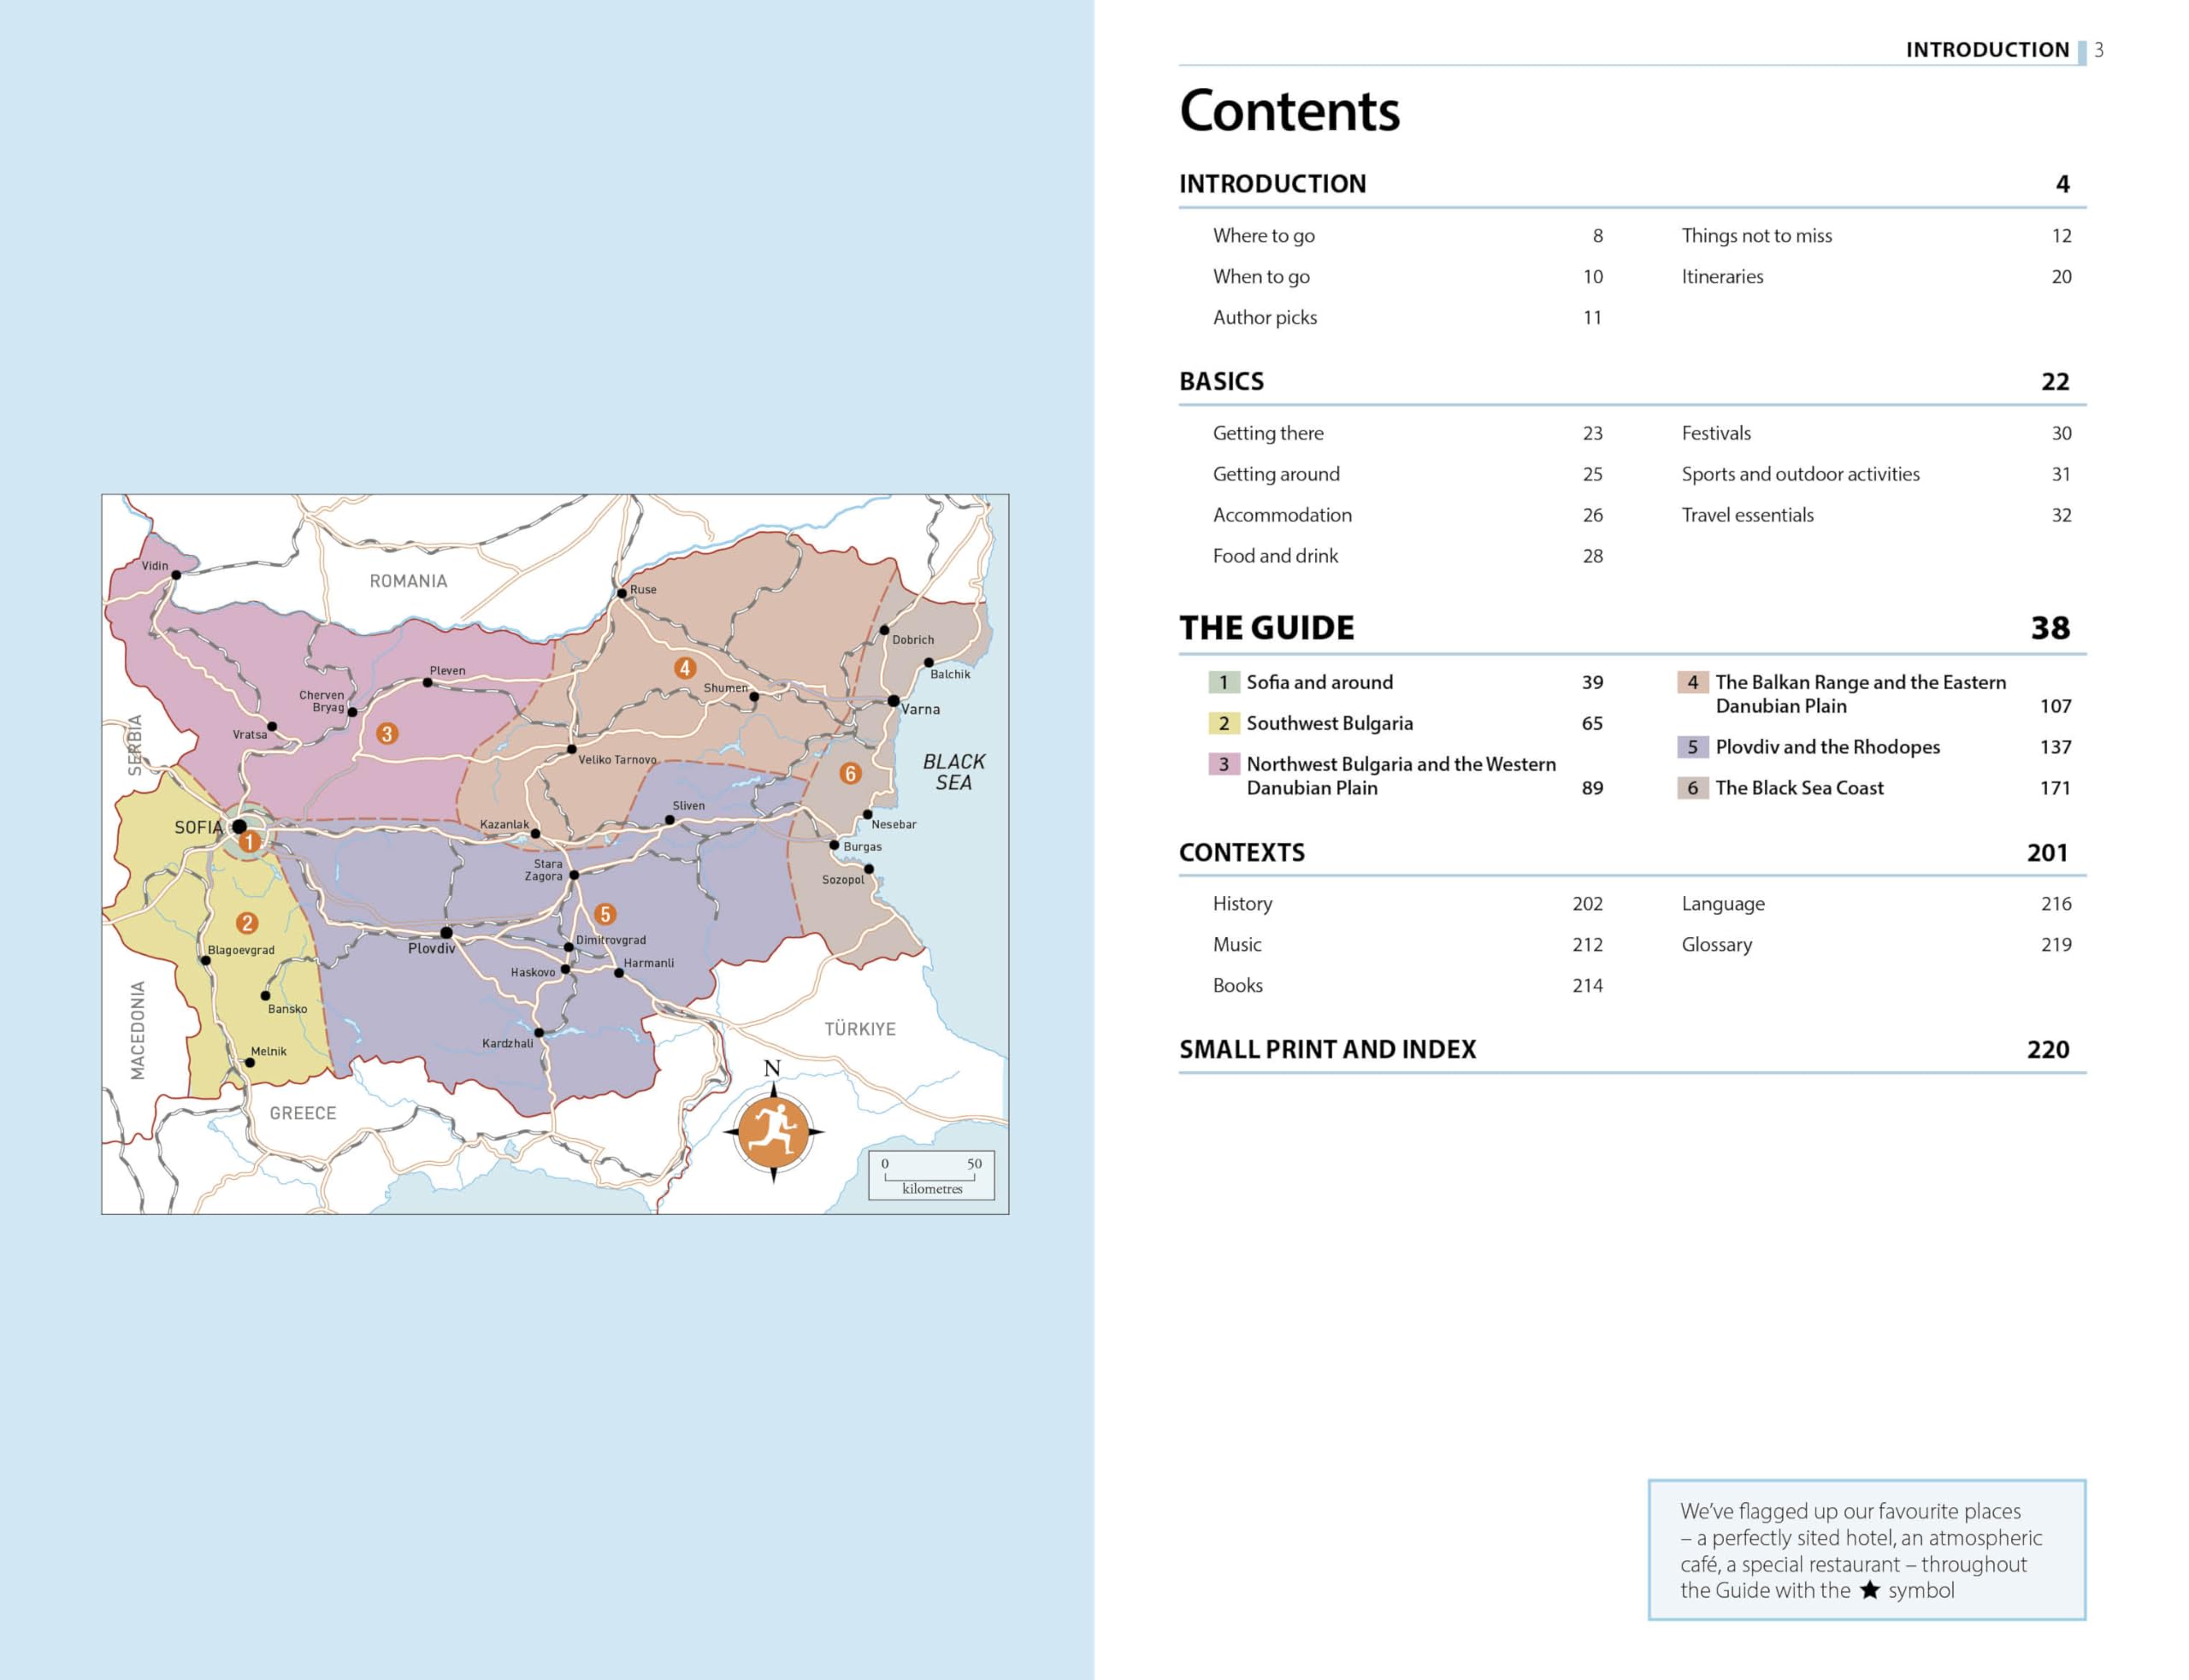Click the compass rose on the map

(773, 1131)
